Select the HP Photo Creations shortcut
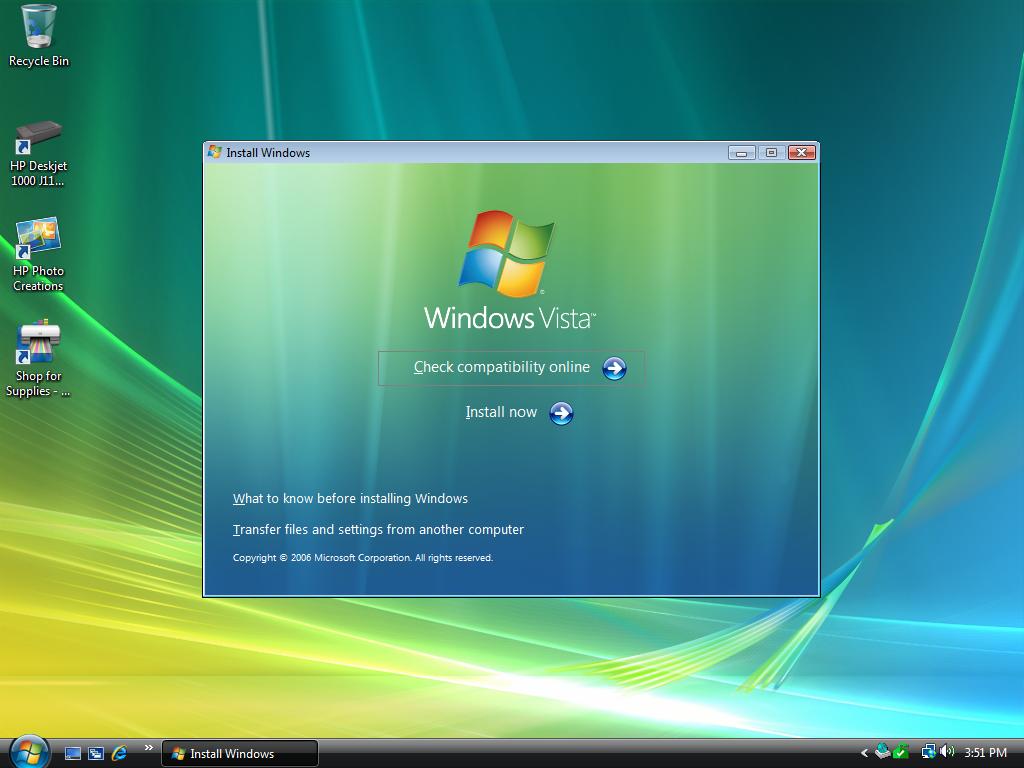The height and width of the screenshot is (768, 1024). 39,255
